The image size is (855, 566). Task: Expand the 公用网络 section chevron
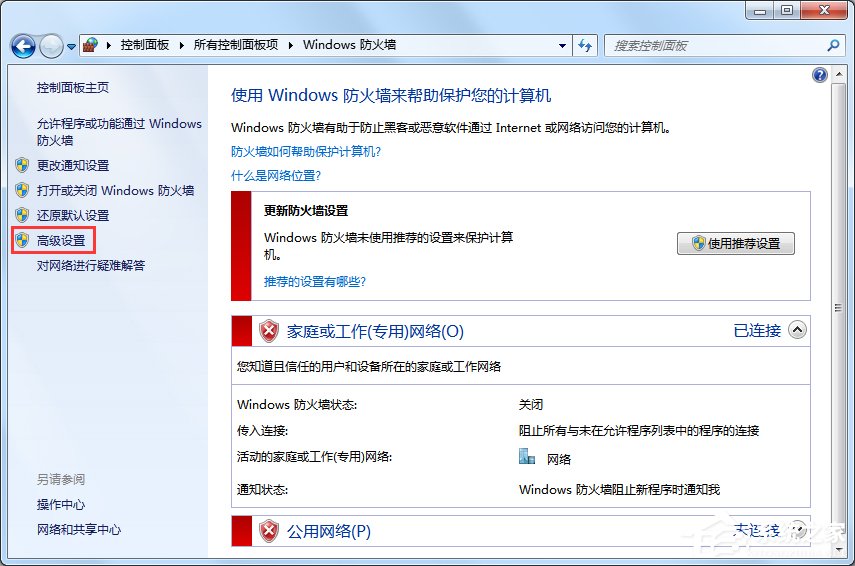click(797, 529)
